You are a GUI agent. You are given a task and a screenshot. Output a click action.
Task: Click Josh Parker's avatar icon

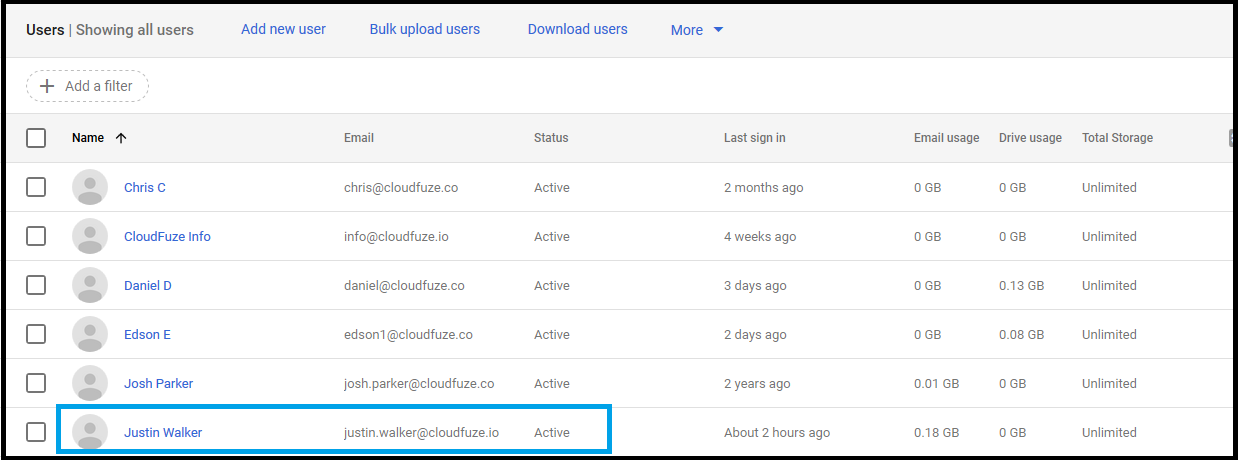(90, 384)
